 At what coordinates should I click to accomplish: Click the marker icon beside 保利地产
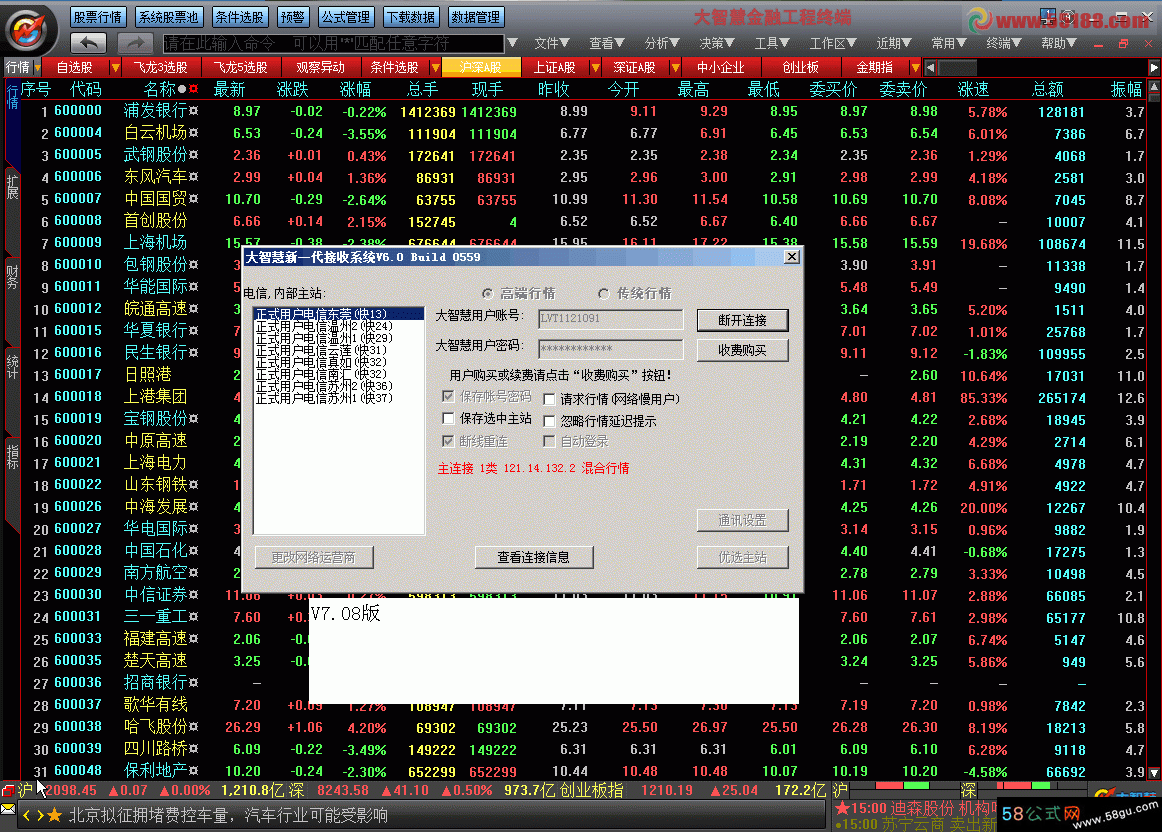tap(193, 771)
